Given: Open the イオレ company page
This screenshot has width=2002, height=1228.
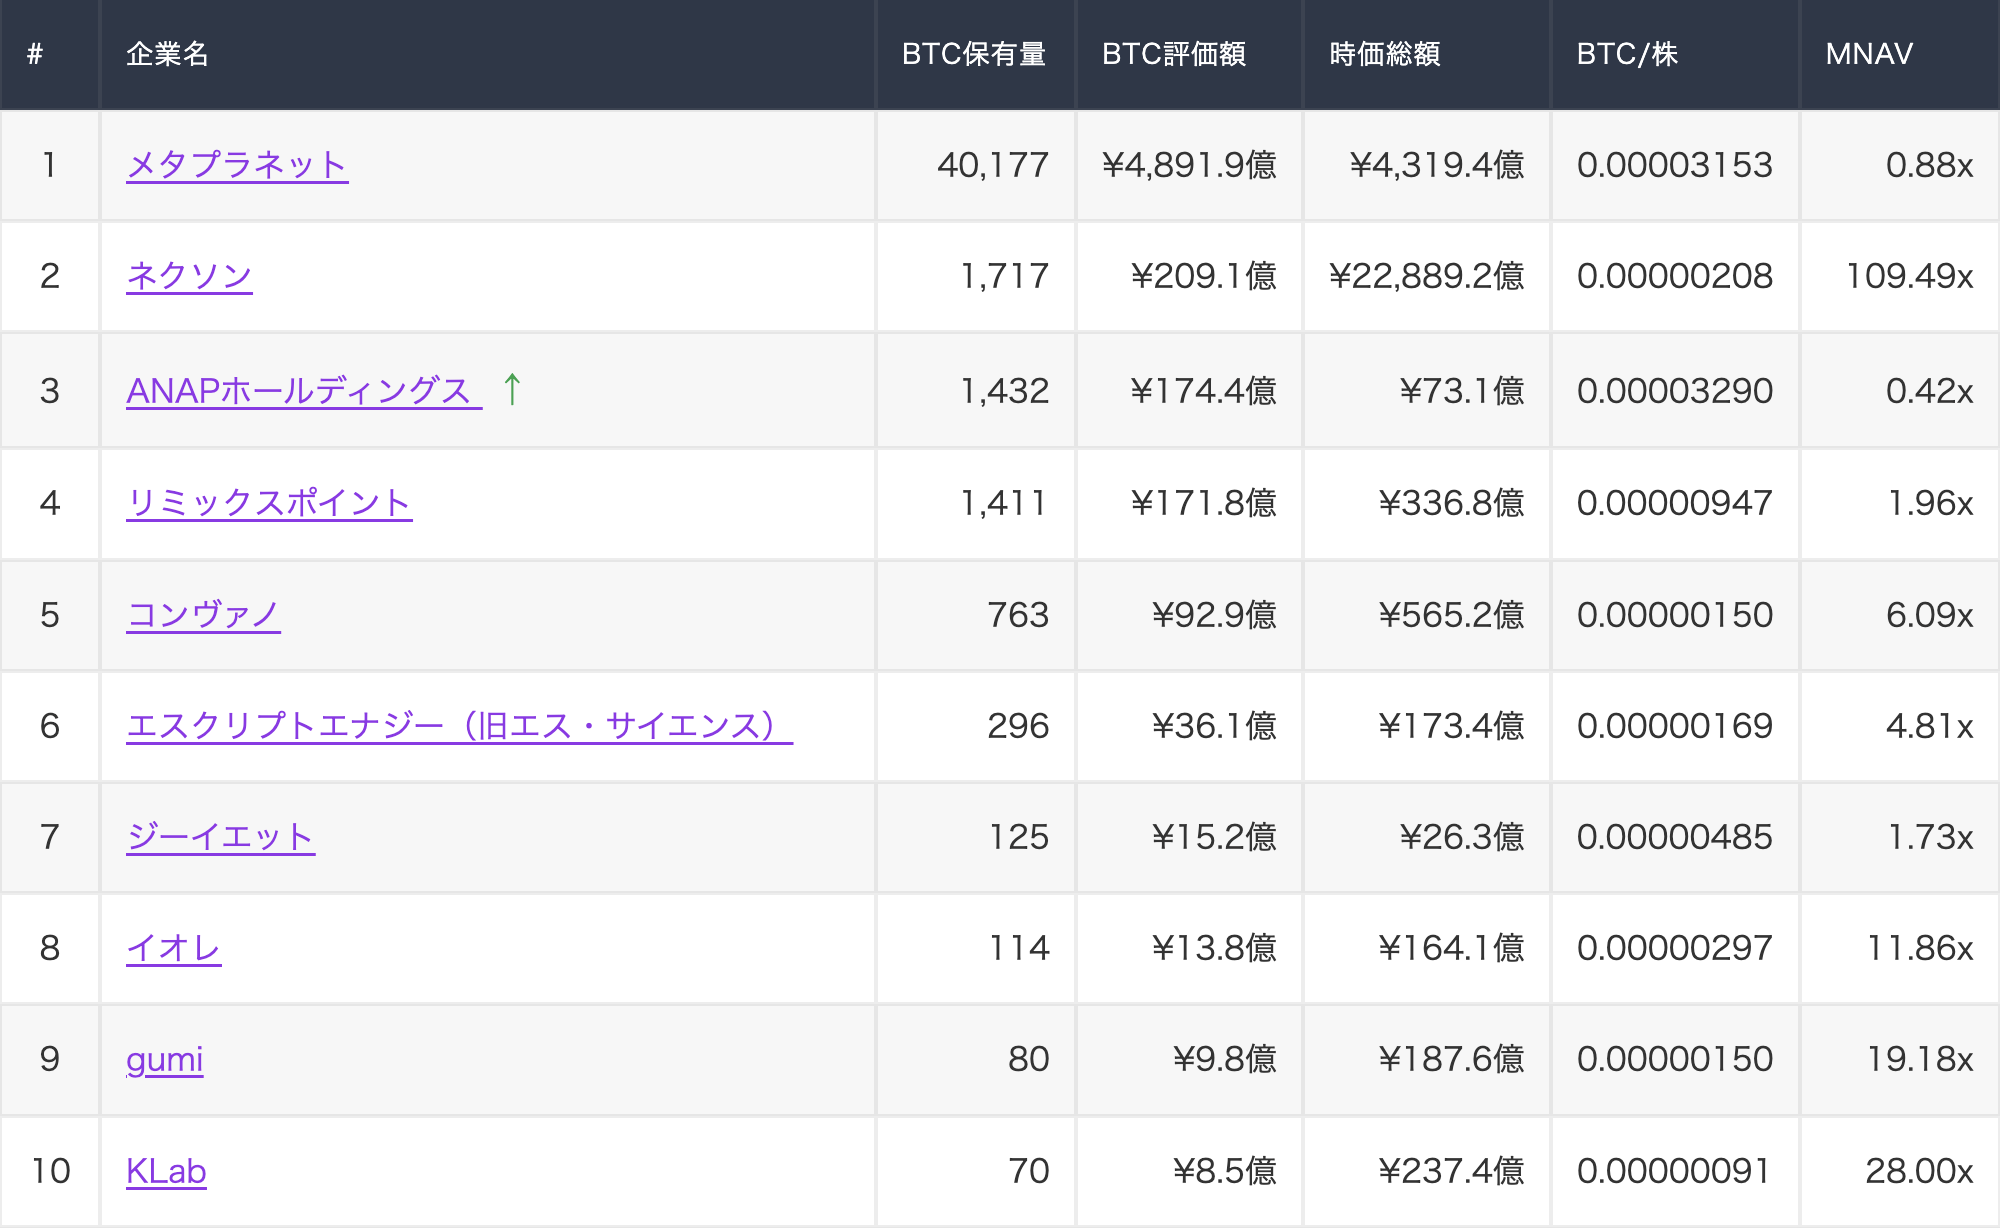Looking at the screenshot, I should pyautogui.click(x=173, y=948).
